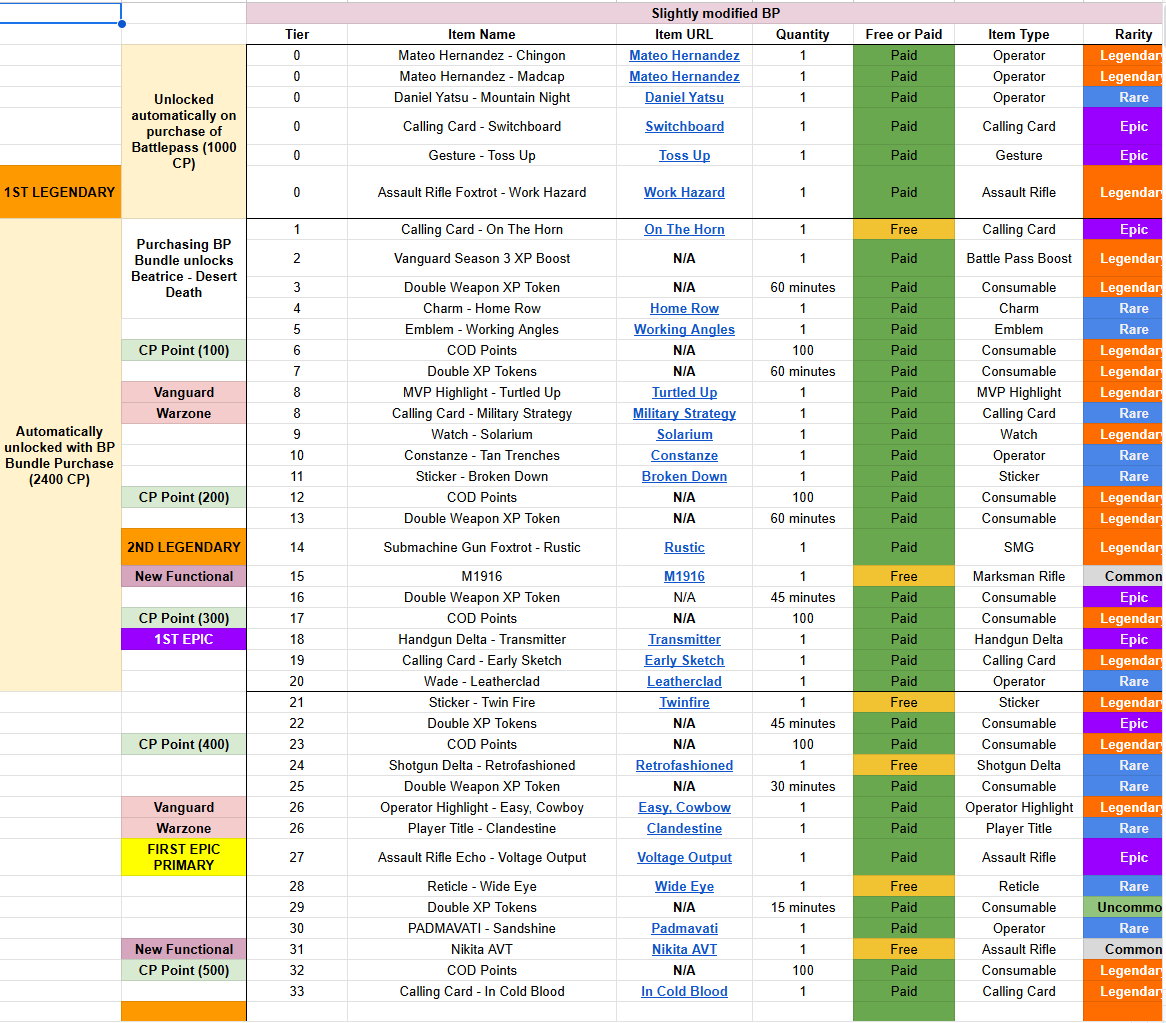Open the Clandestine link
Image resolution: width=1166 pixels, height=1023 pixels.
coord(684,828)
